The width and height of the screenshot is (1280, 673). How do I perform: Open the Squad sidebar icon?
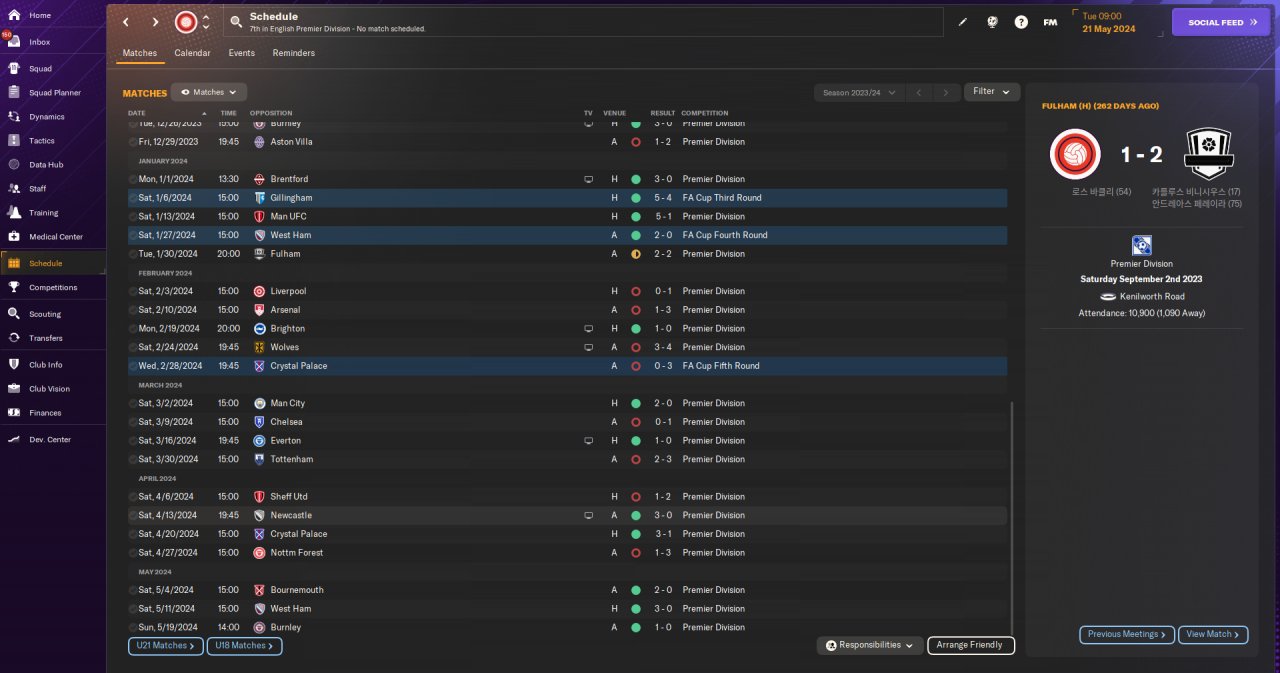pyautogui.click(x=14, y=69)
